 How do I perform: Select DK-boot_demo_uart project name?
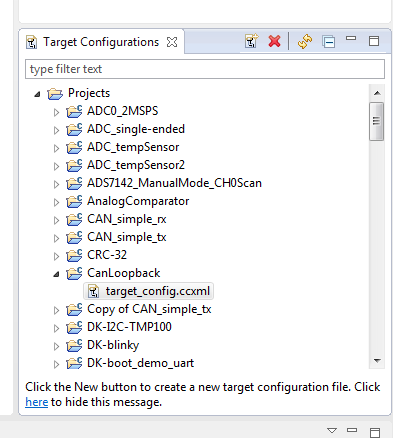tap(140, 363)
